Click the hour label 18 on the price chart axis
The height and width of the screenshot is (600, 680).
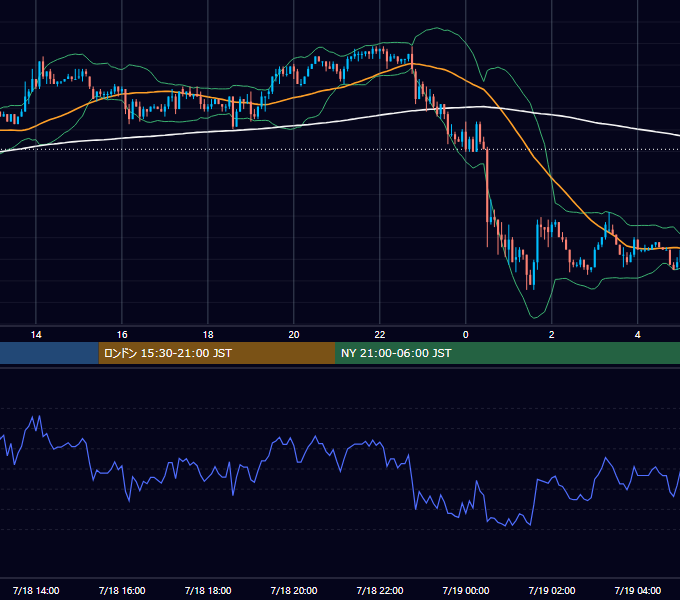pyautogui.click(x=208, y=335)
